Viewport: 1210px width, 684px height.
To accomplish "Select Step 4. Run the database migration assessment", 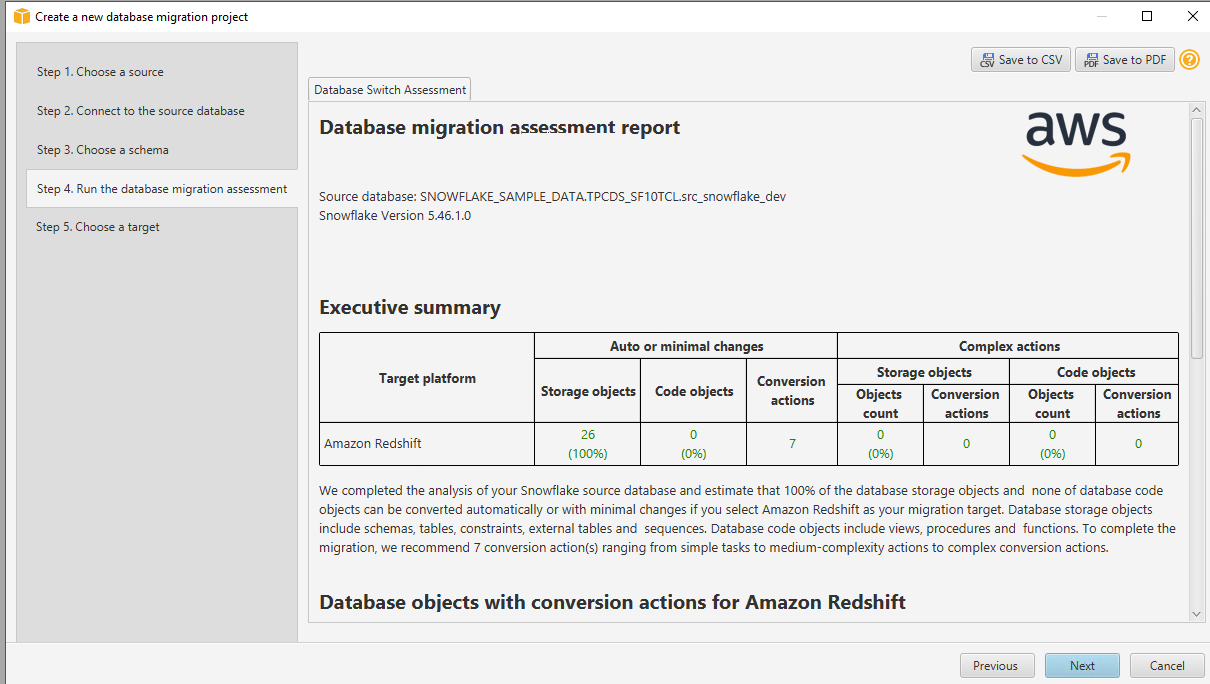I will [162, 189].
